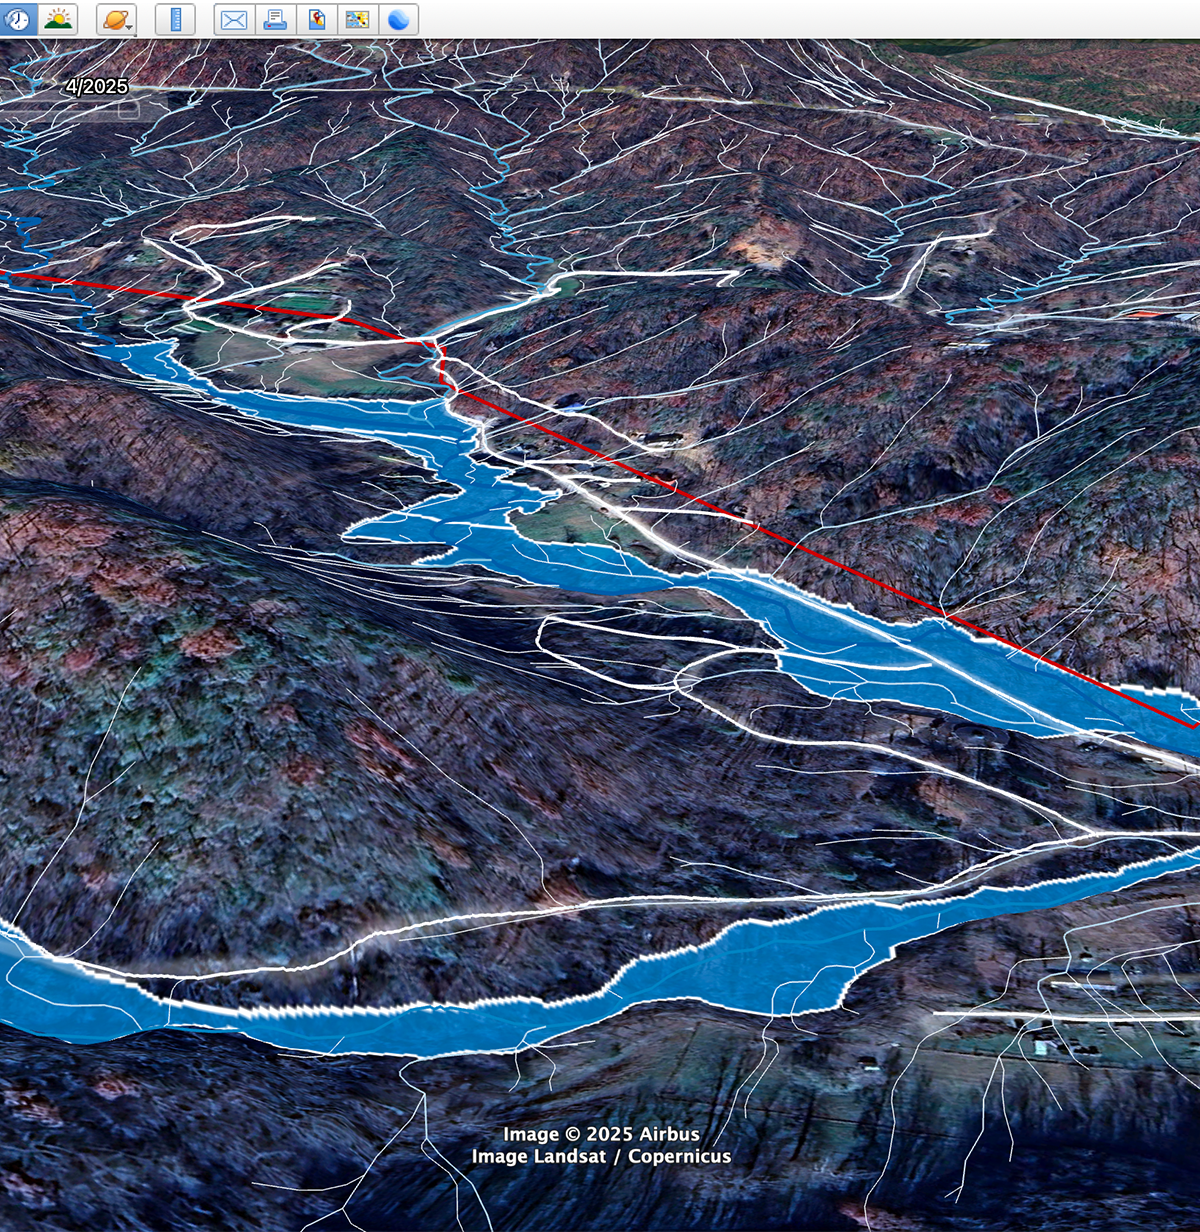Open the blue Google Earth web icon
1200x1232 pixels.
click(398, 19)
